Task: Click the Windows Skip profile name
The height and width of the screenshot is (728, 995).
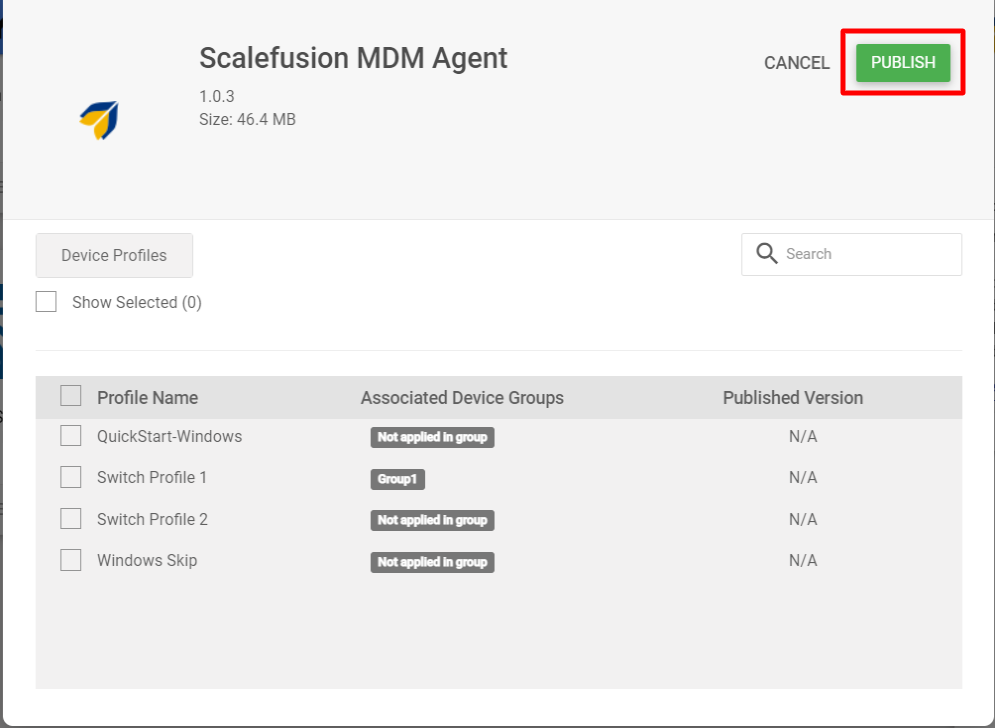Action: click(147, 560)
